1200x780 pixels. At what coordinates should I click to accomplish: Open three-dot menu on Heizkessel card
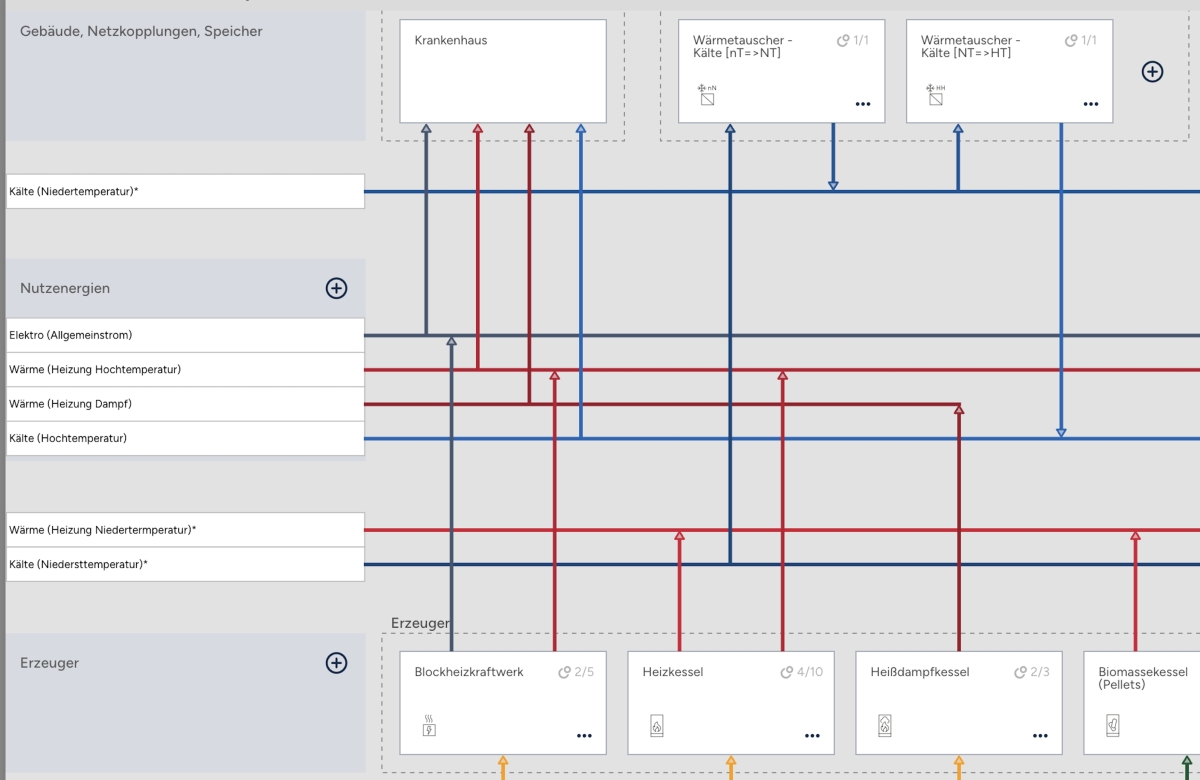812,736
